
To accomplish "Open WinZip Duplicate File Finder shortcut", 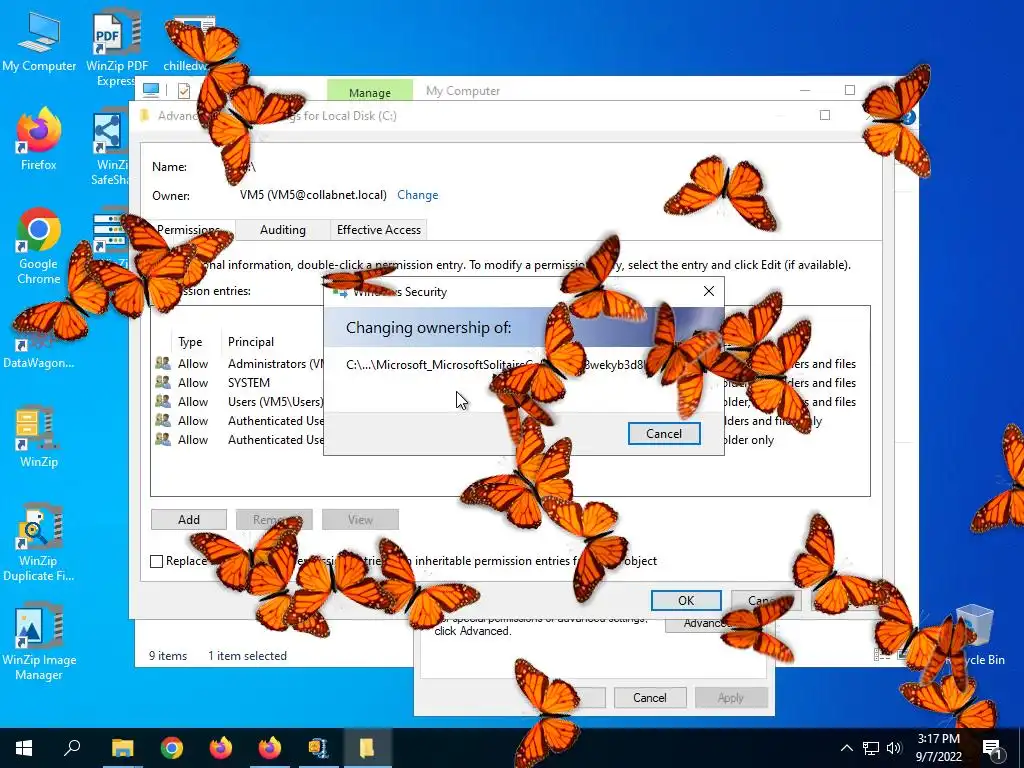I will tap(39, 542).
